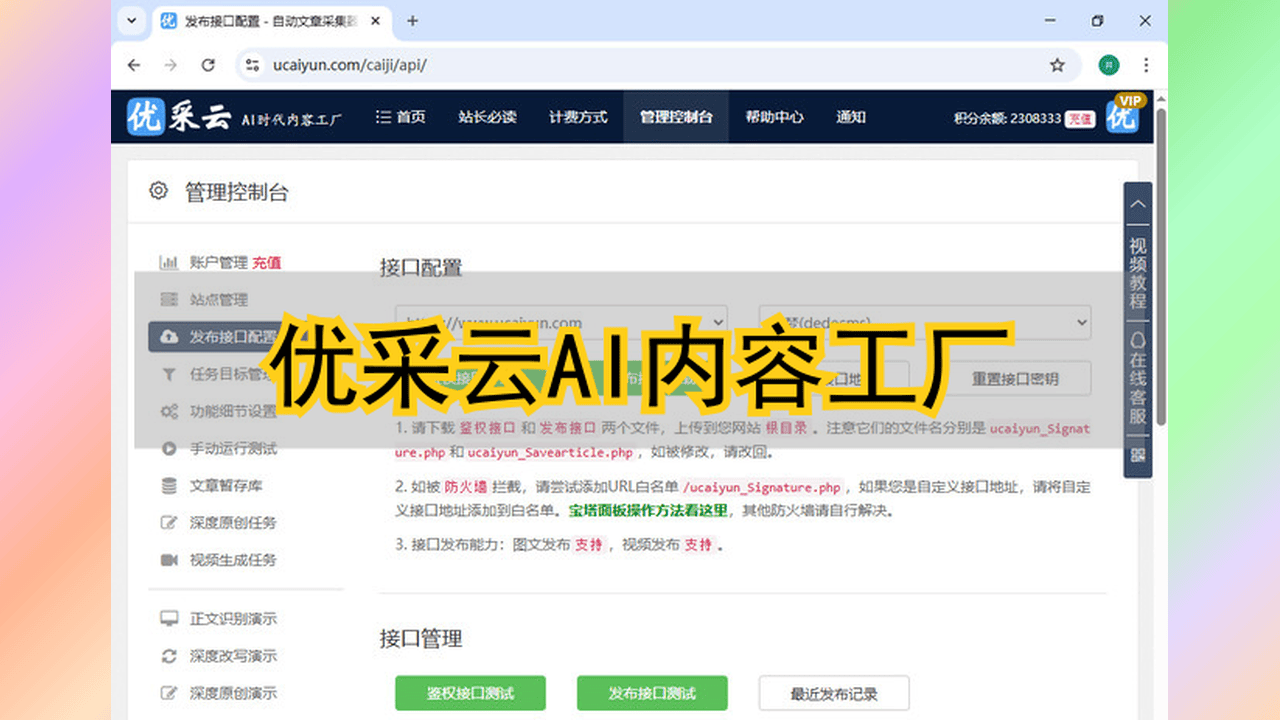Viewport: 1280px width, 720px height.
Task: Click the 深度改写演示 refresh icon
Action: (169, 656)
